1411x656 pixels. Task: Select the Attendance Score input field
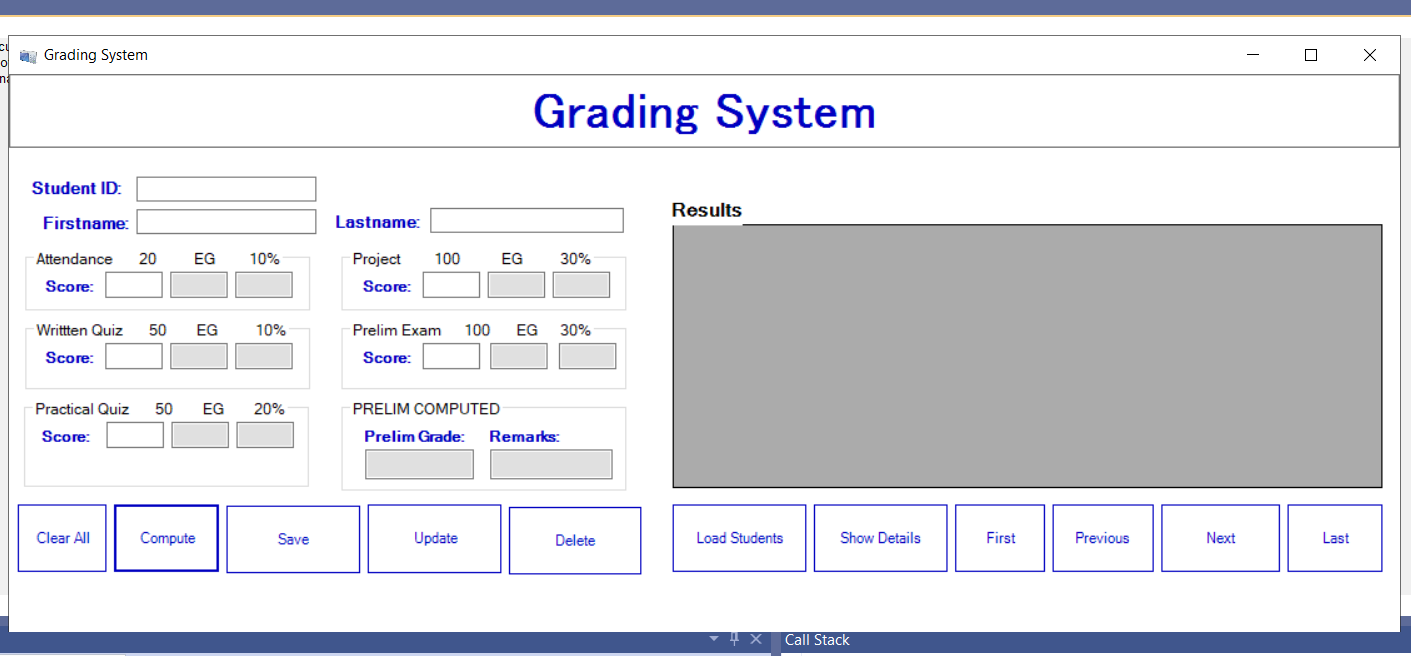tap(134, 285)
